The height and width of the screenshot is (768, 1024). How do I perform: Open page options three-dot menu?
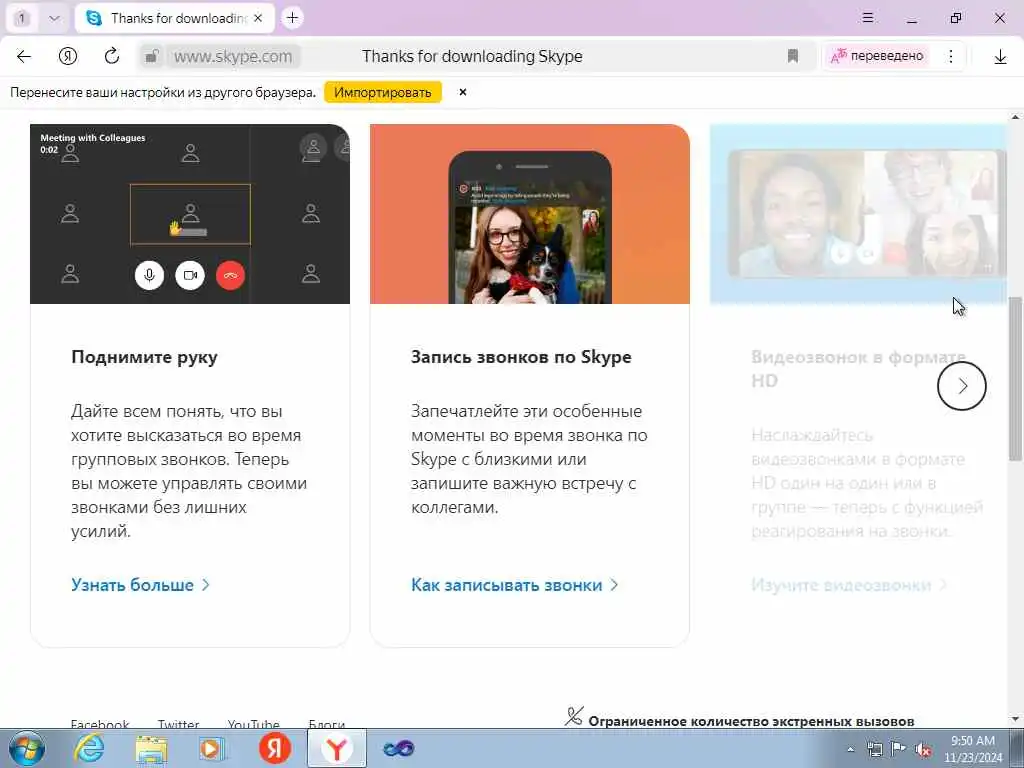click(951, 56)
